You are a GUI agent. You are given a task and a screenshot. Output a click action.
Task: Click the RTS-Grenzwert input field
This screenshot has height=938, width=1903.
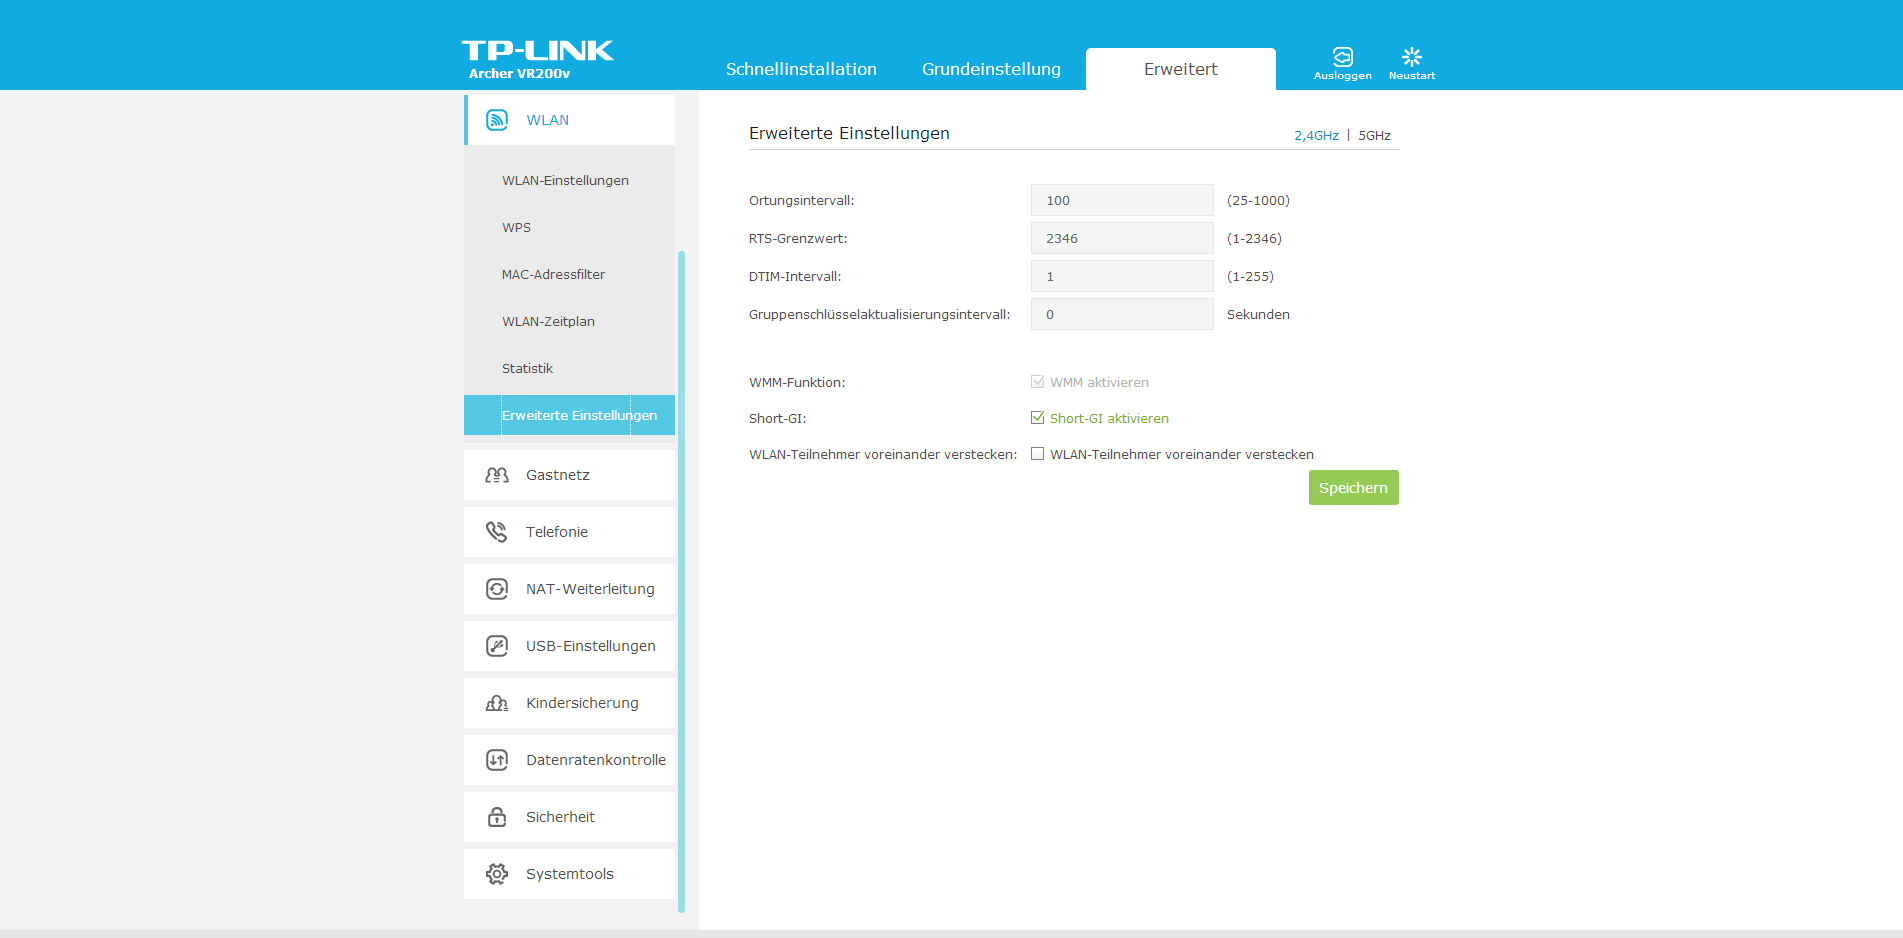click(1121, 238)
